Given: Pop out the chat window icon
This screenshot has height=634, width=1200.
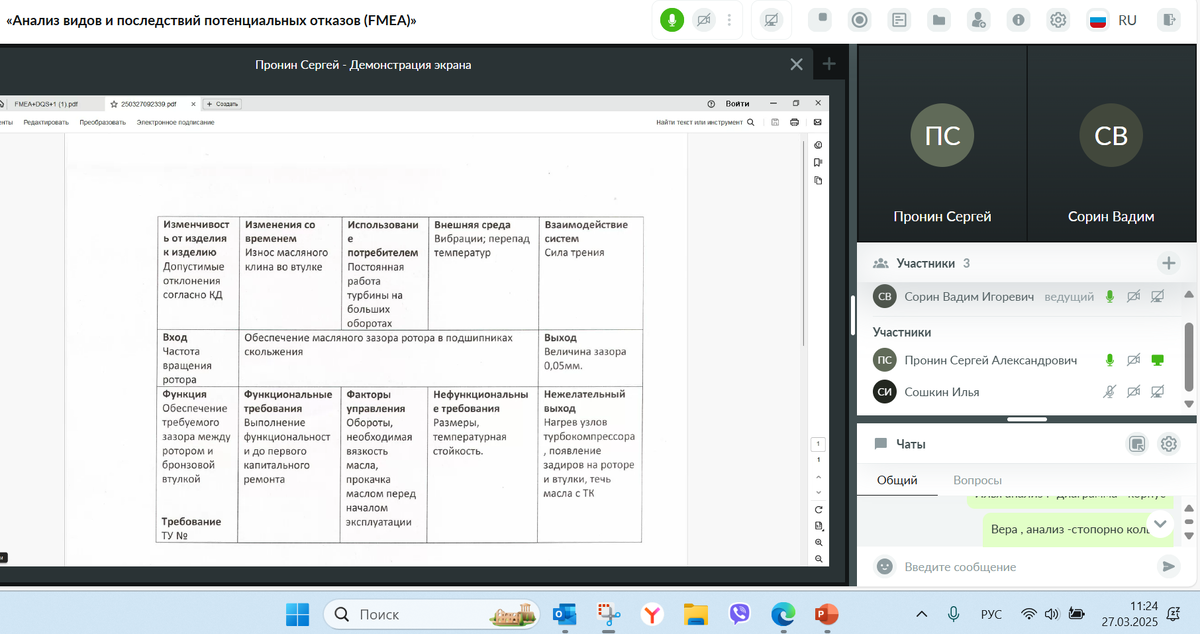Looking at the screenshot, I should pos(1137,444).
